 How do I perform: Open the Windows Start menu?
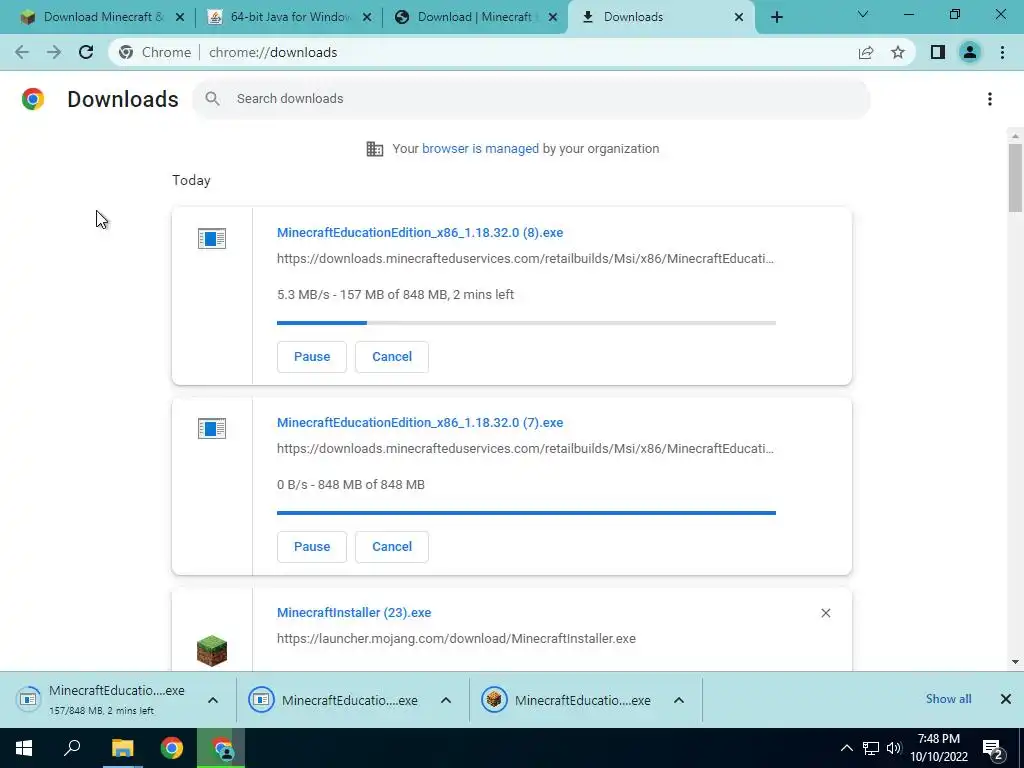(24, 748)
